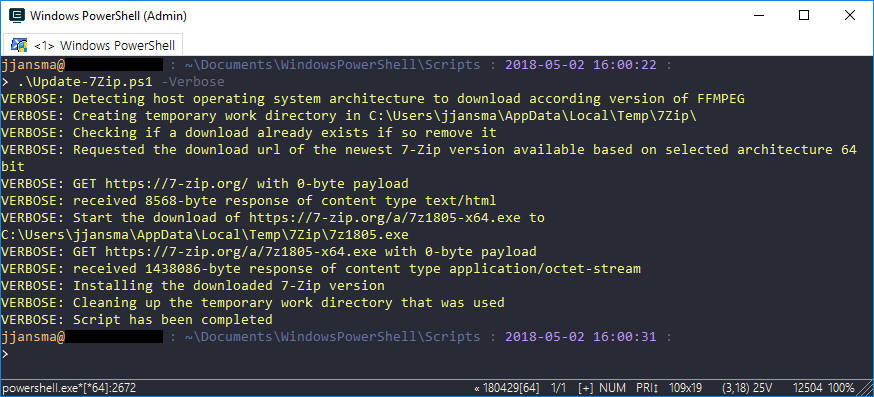Click the empty prompt line at bottom
This screenshot has height=397, width=874.
point(437,354)
